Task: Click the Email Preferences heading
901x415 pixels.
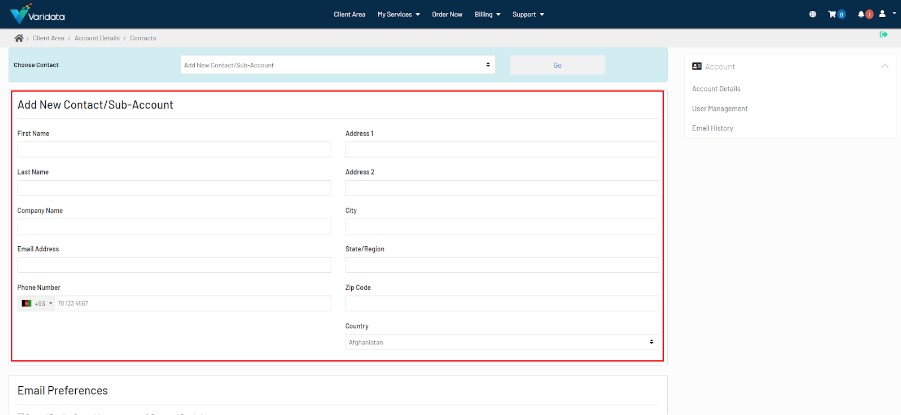Action: [63, 390]
